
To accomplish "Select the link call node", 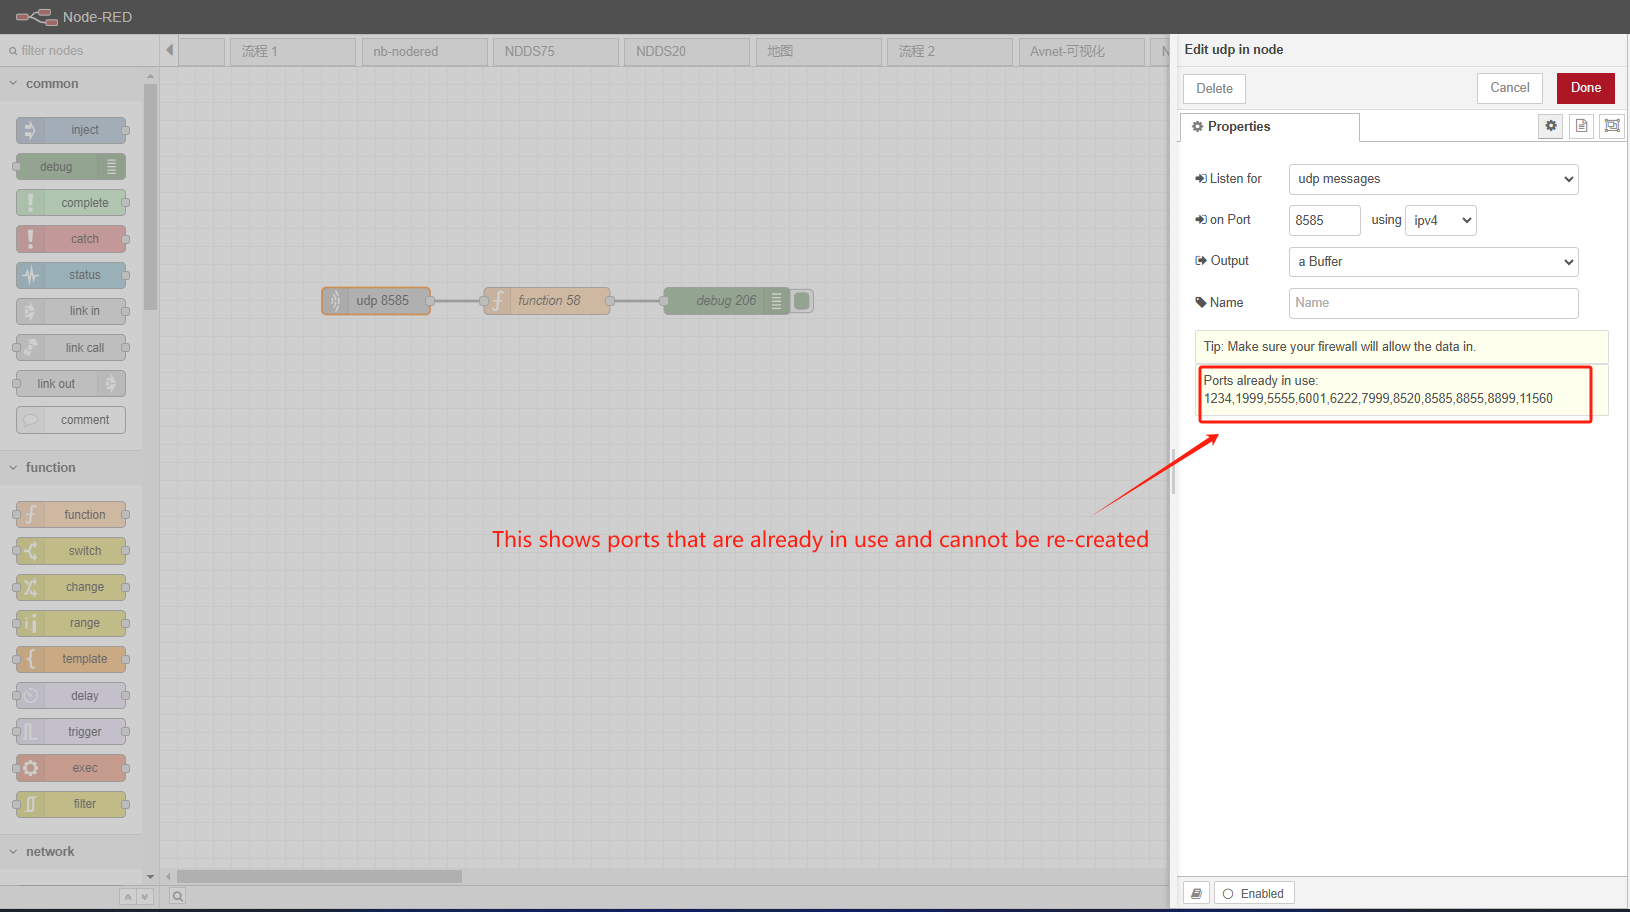I will coord(71,348).
